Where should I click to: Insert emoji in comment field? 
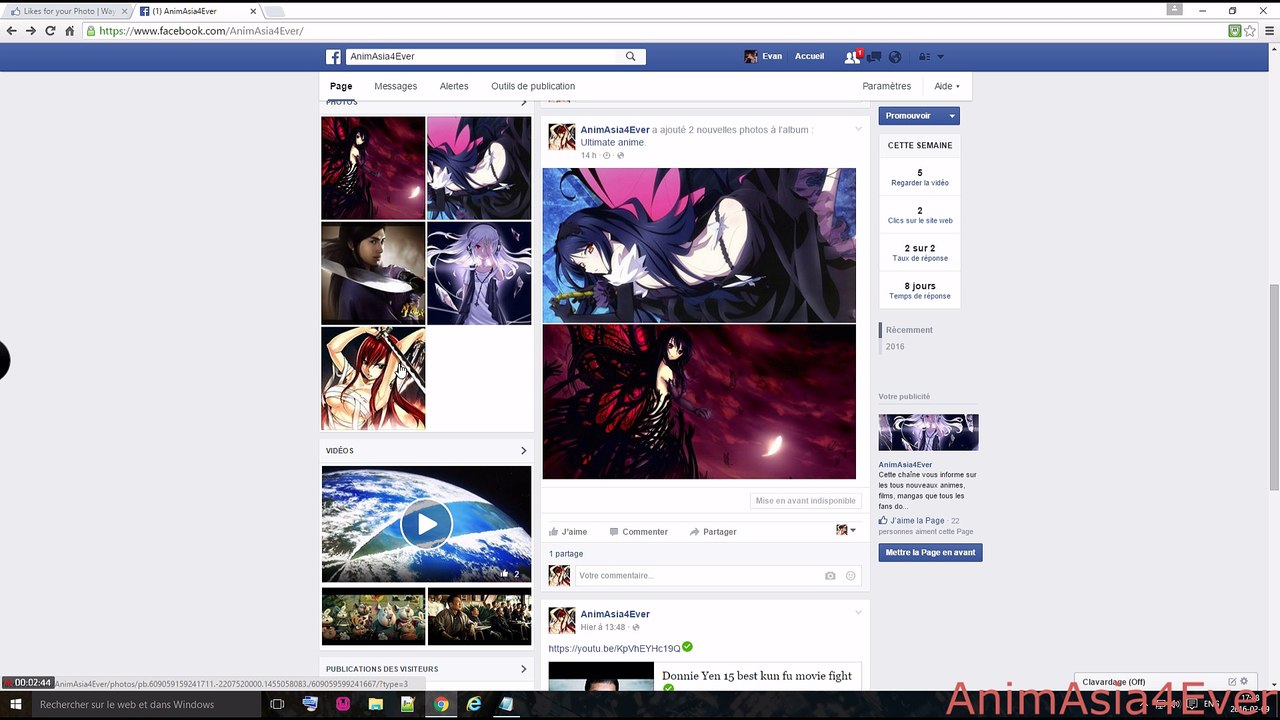click(851, 576)
